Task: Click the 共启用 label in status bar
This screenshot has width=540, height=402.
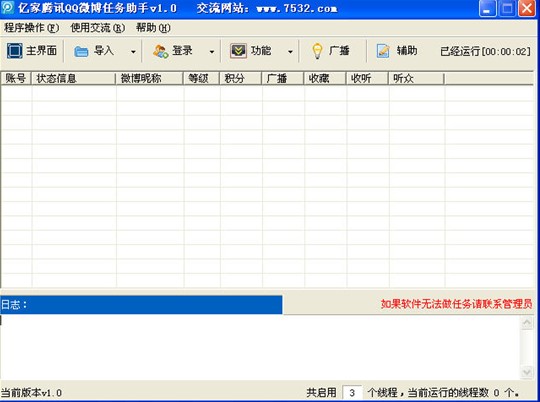Action: pos(321,392)
